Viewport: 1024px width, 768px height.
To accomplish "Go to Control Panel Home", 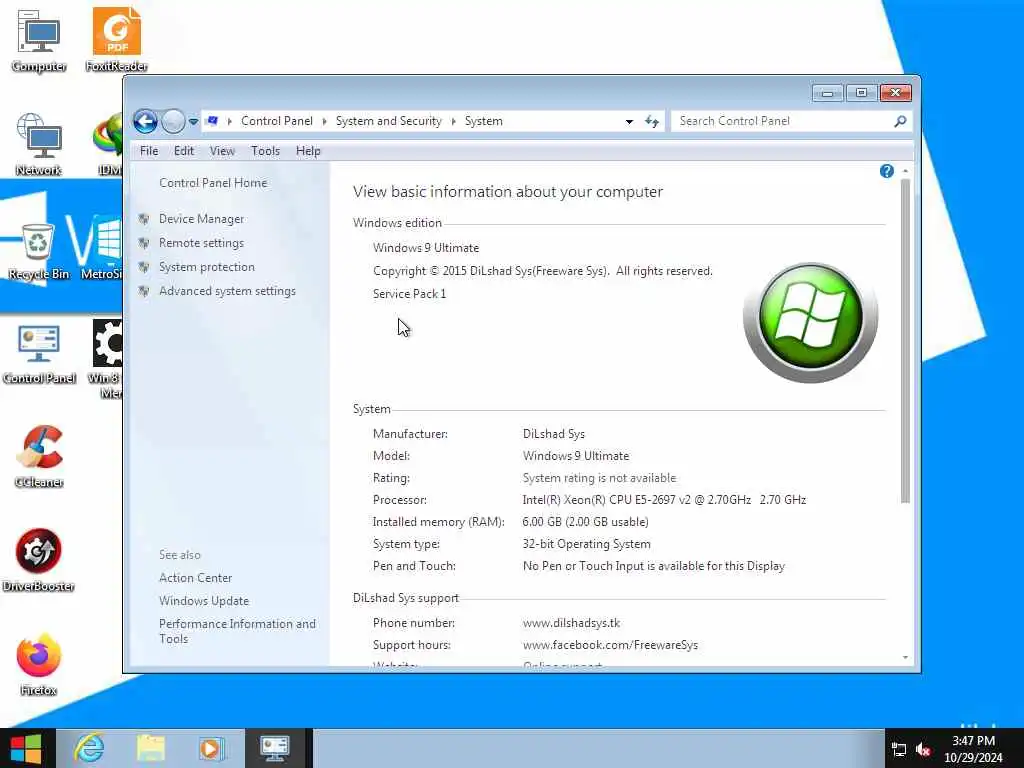I will click(213, 183).
